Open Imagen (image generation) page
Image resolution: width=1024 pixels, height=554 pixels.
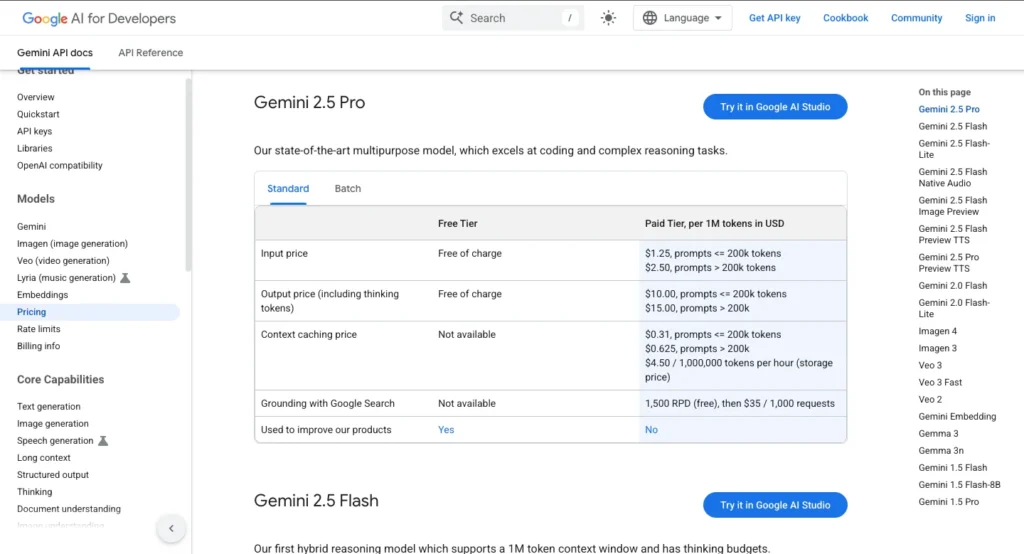[72, 243]
